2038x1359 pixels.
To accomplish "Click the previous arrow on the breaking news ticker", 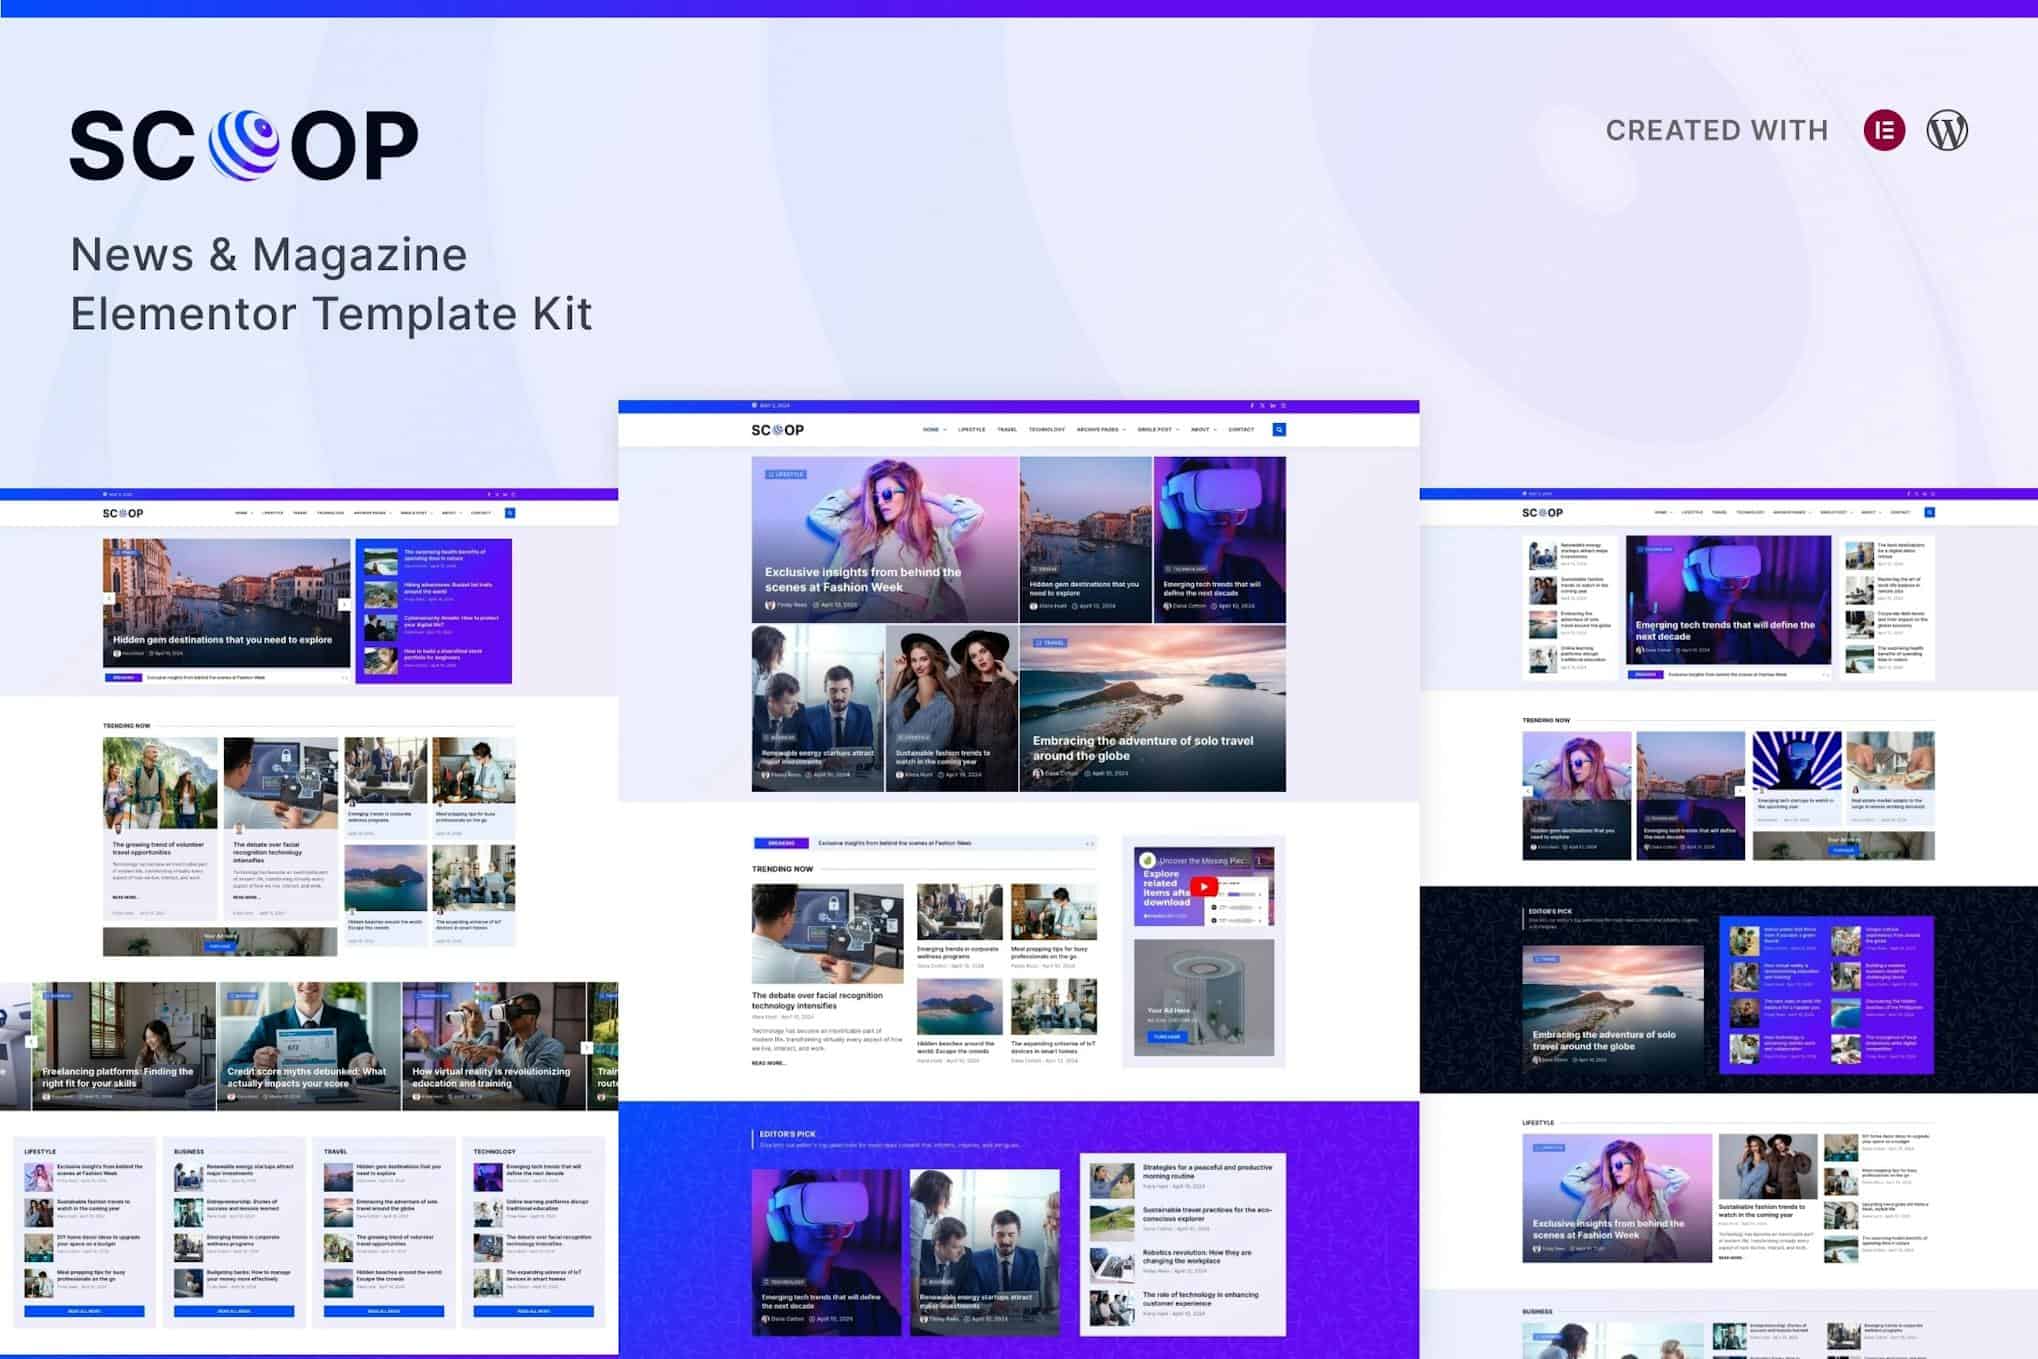I will [x=1085, y=844].
